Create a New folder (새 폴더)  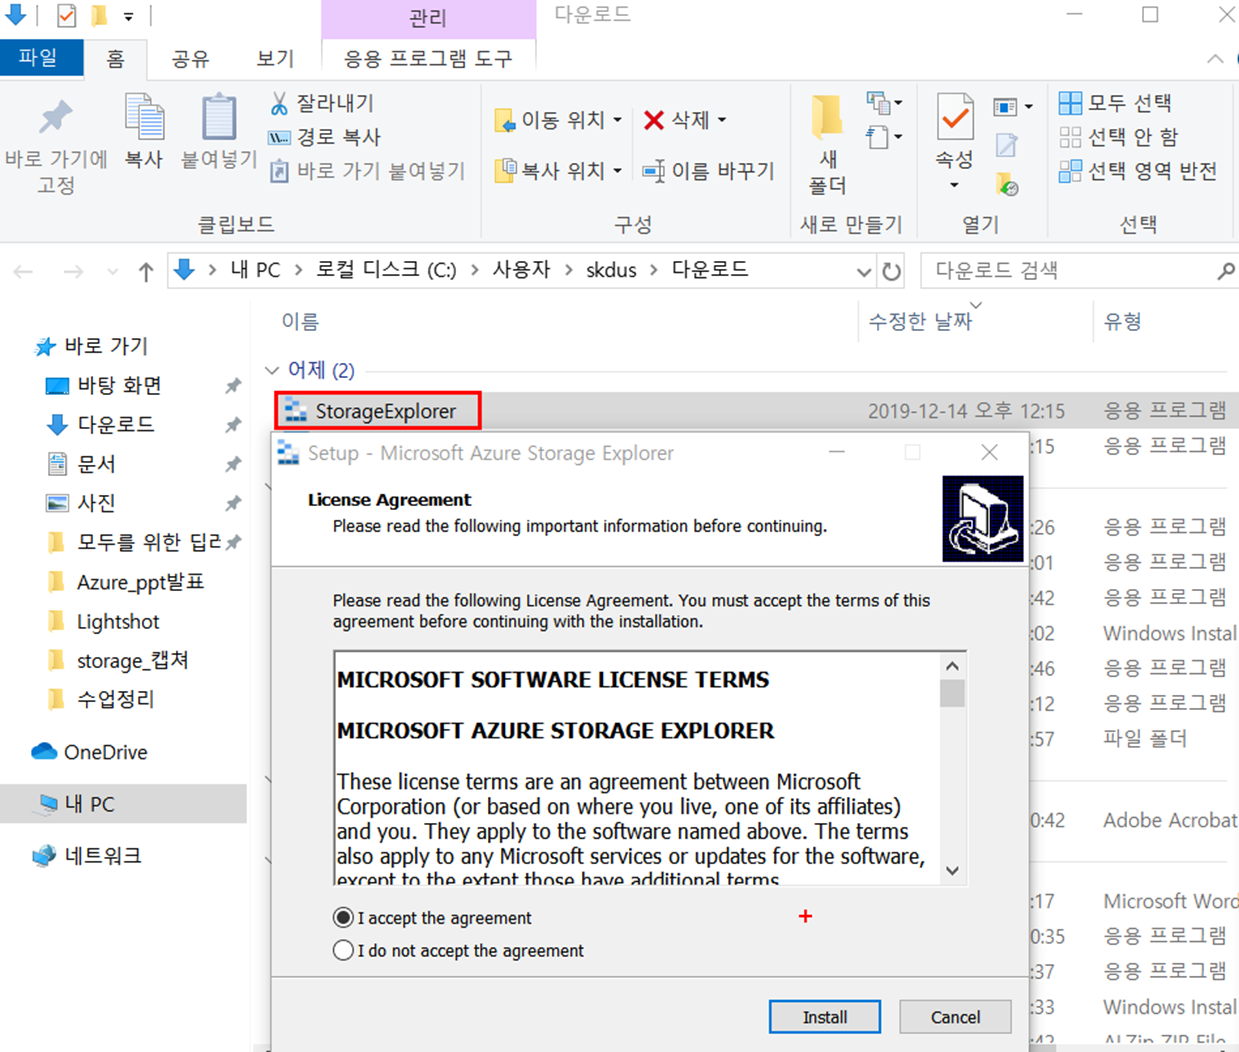pos(827,145)
